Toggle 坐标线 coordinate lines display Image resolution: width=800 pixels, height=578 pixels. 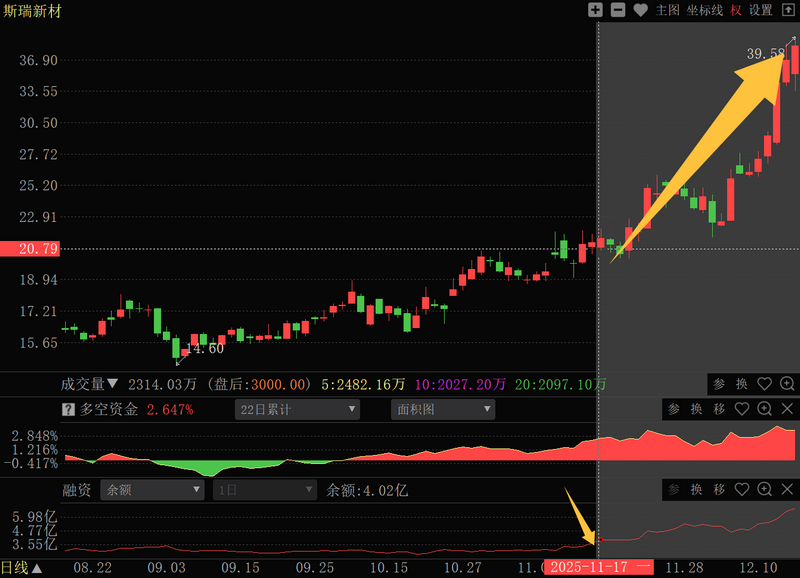coord(704,10)
